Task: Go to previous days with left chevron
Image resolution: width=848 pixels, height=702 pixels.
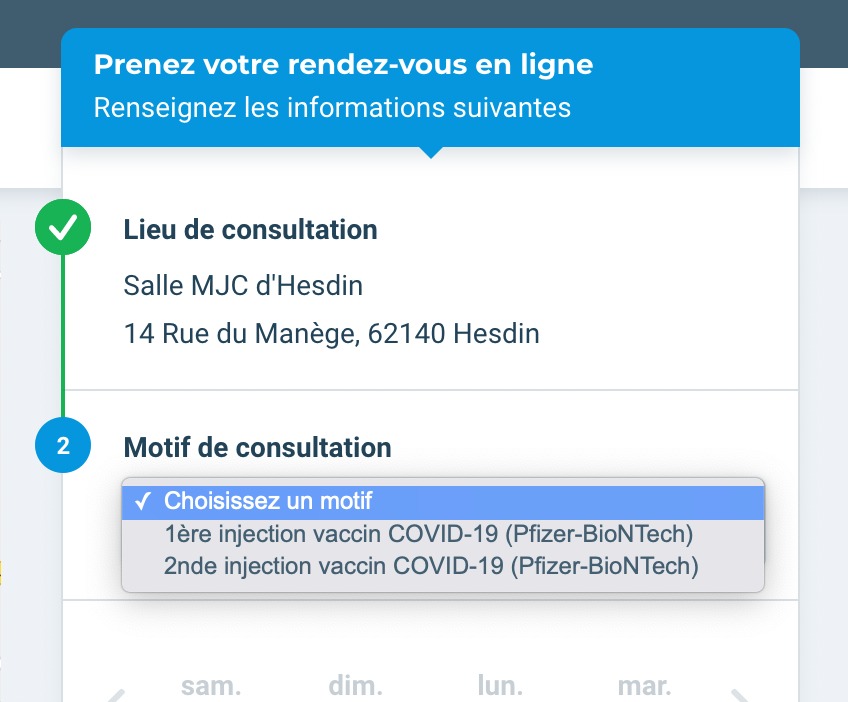Action: 116,695
